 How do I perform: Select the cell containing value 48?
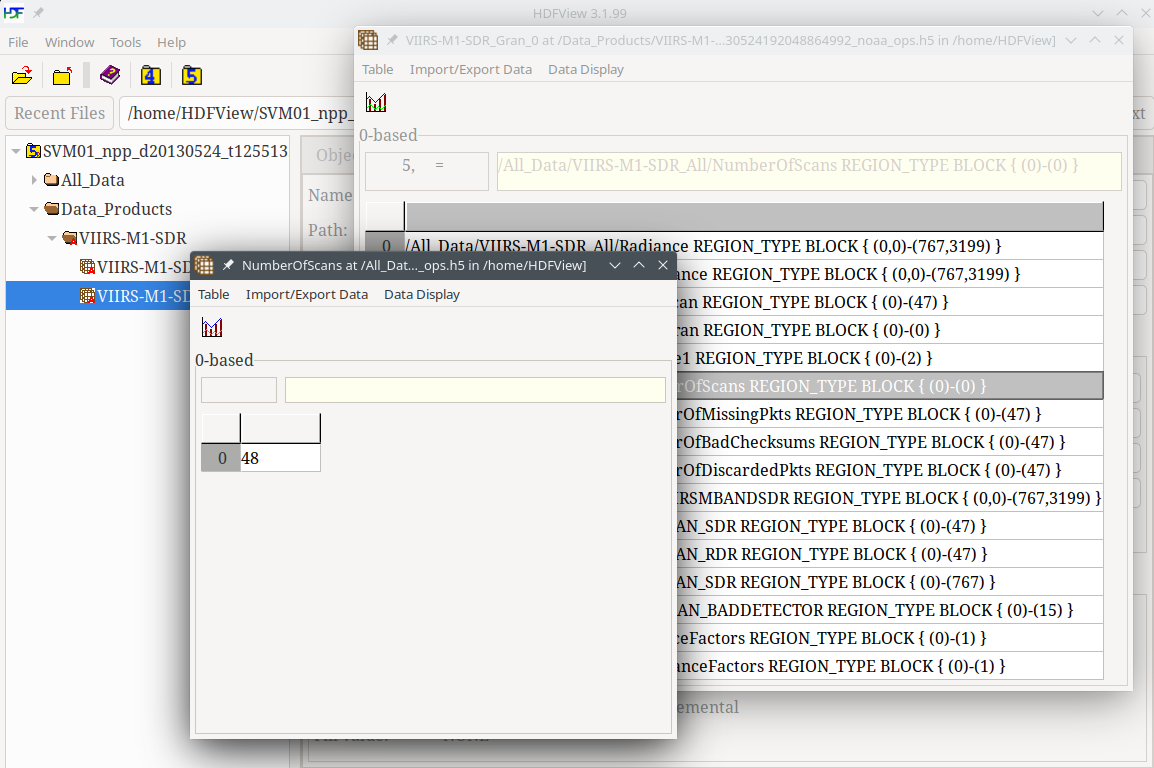pos(279,458)
